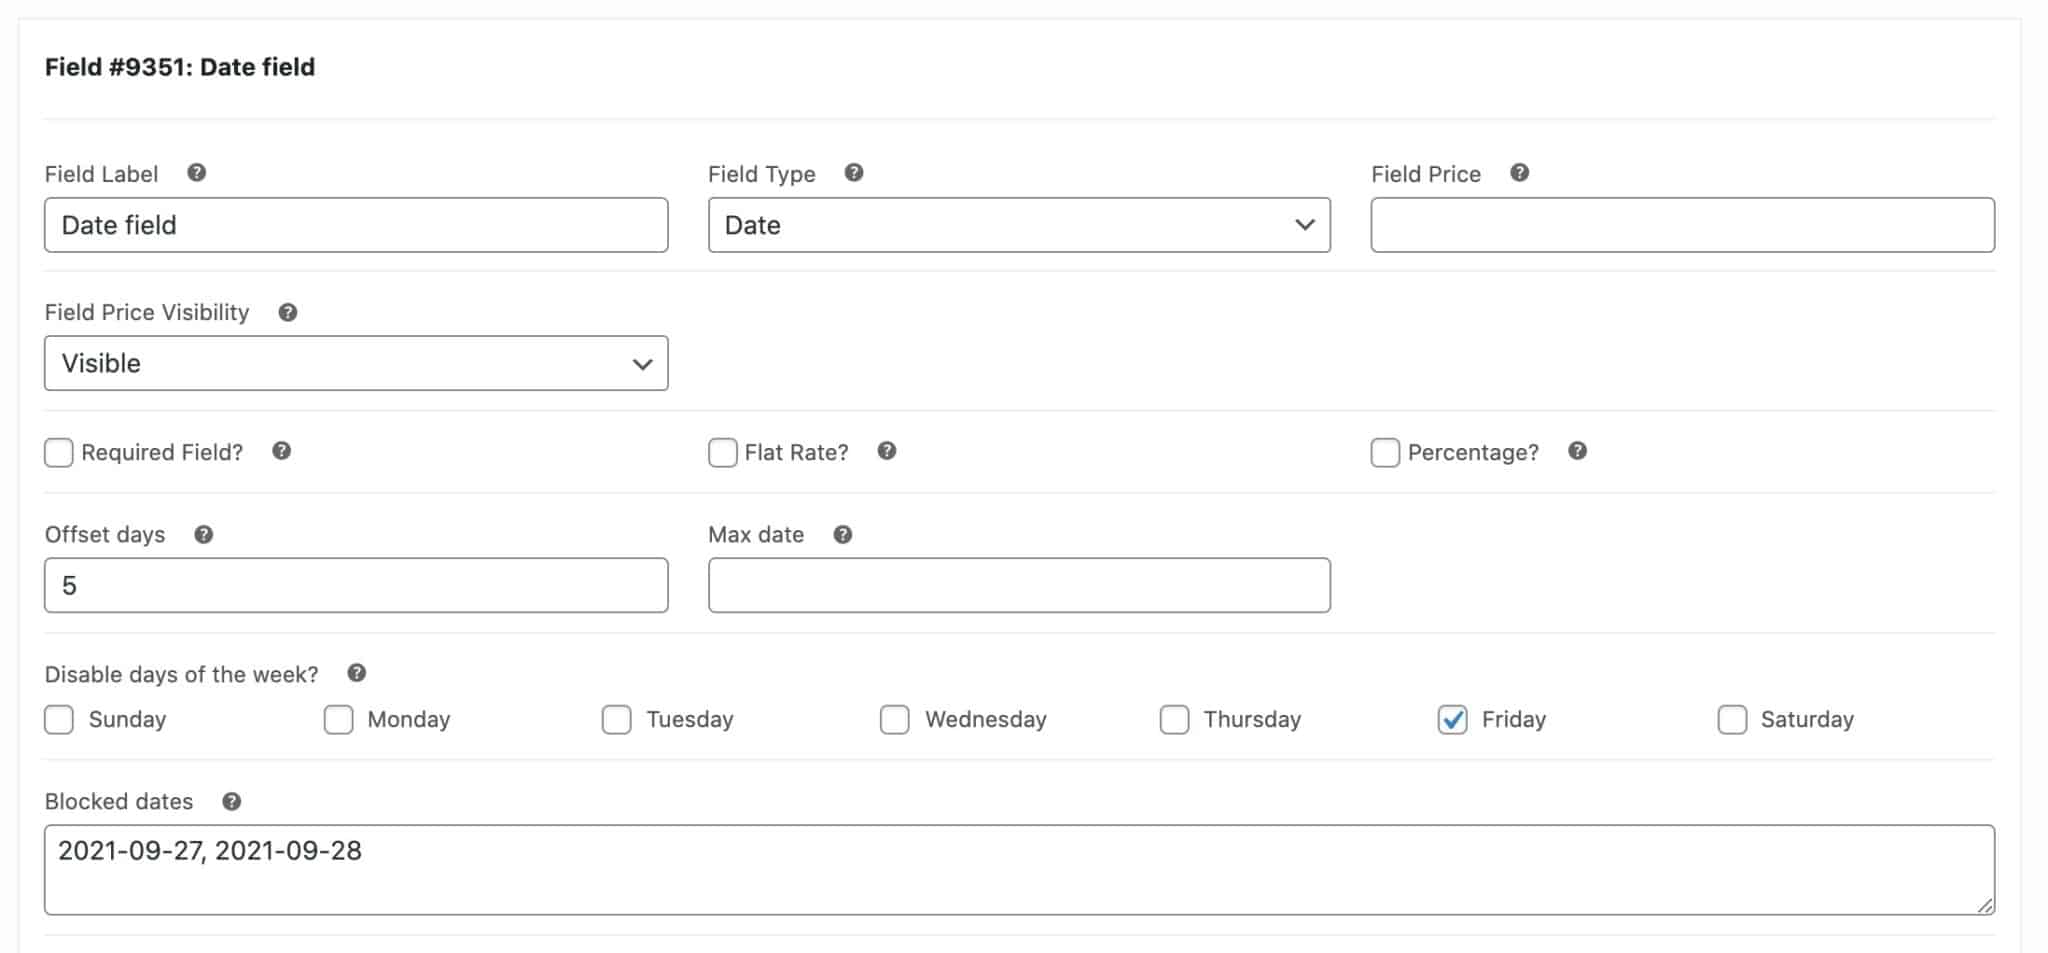
Task: Click the resize handle on Blocked dates box
Action: point(1983,907)
